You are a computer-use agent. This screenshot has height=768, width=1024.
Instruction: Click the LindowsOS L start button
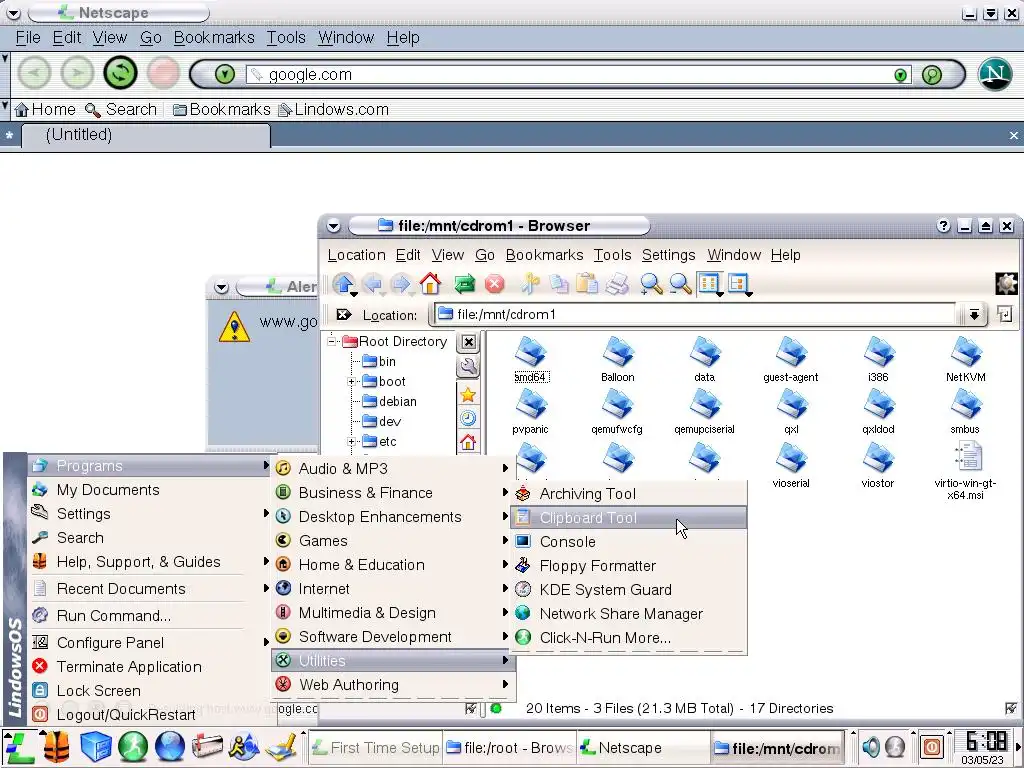point(19,747)
